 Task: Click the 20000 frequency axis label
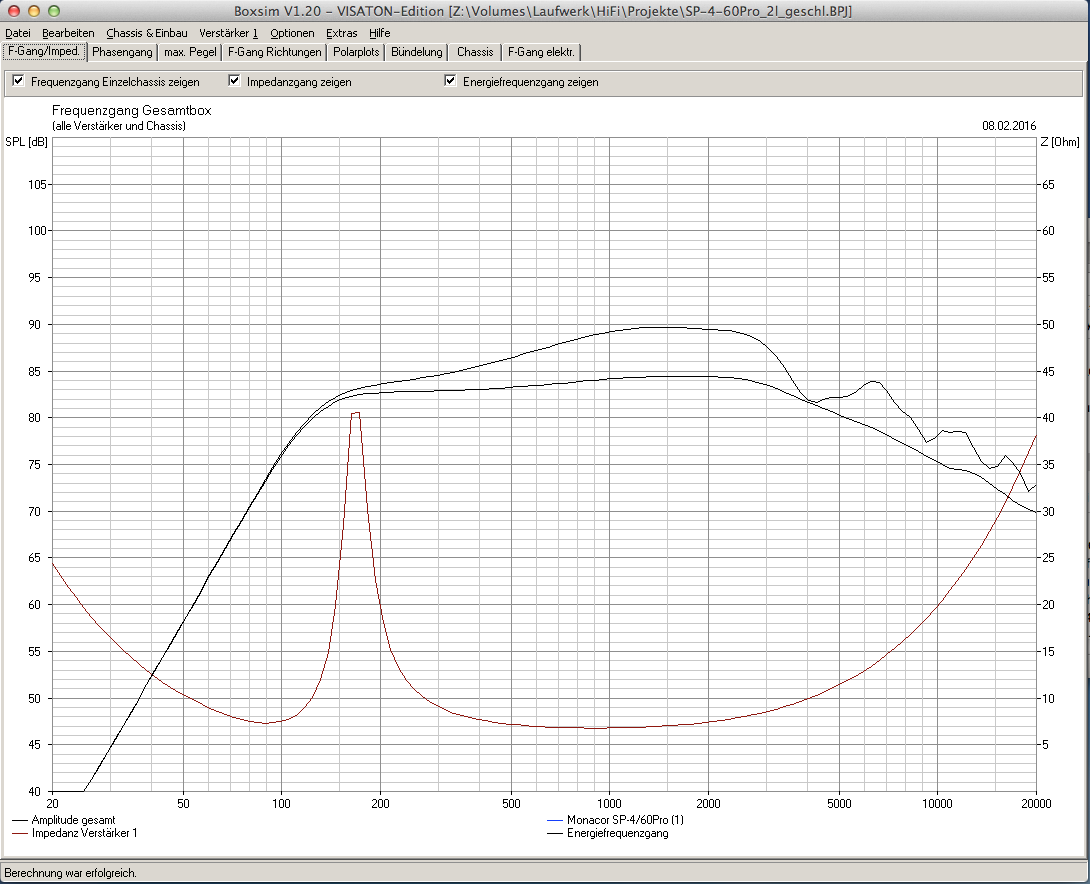(x=1036, y=804)
